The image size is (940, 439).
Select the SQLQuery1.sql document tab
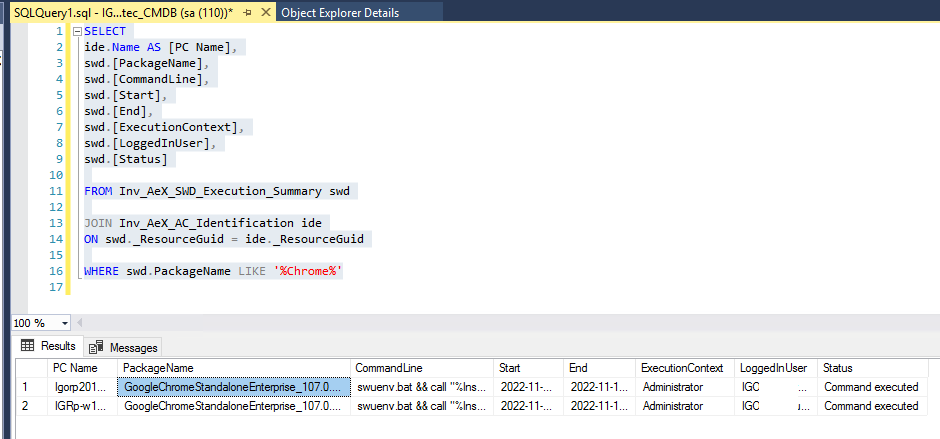point(120,12)
